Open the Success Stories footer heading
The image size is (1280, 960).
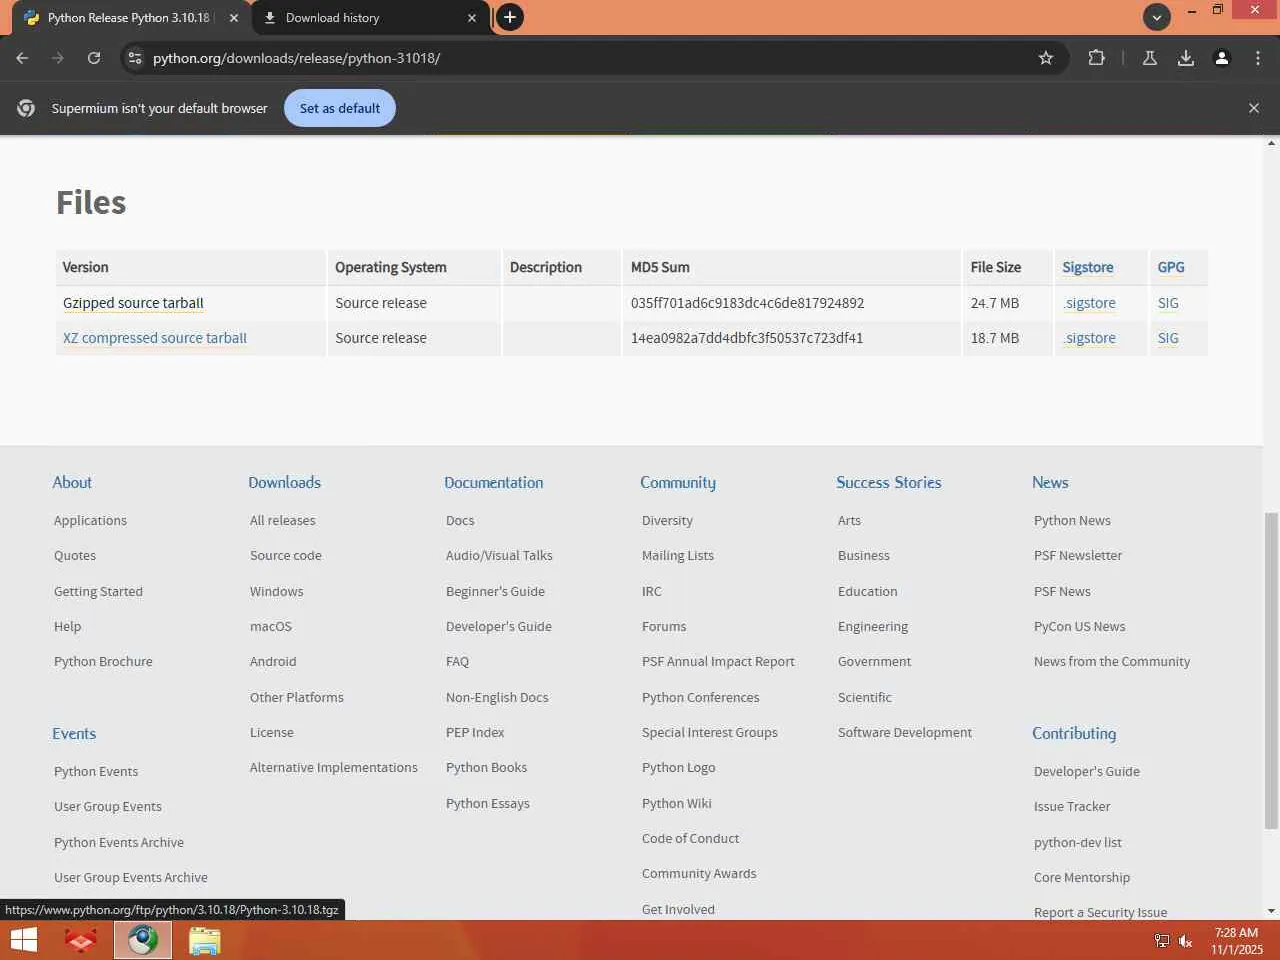pos(889,482)
